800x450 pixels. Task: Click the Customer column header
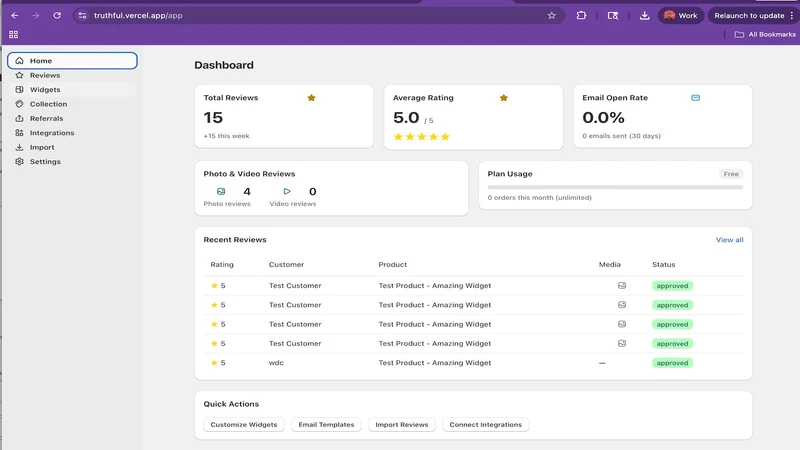286,264
